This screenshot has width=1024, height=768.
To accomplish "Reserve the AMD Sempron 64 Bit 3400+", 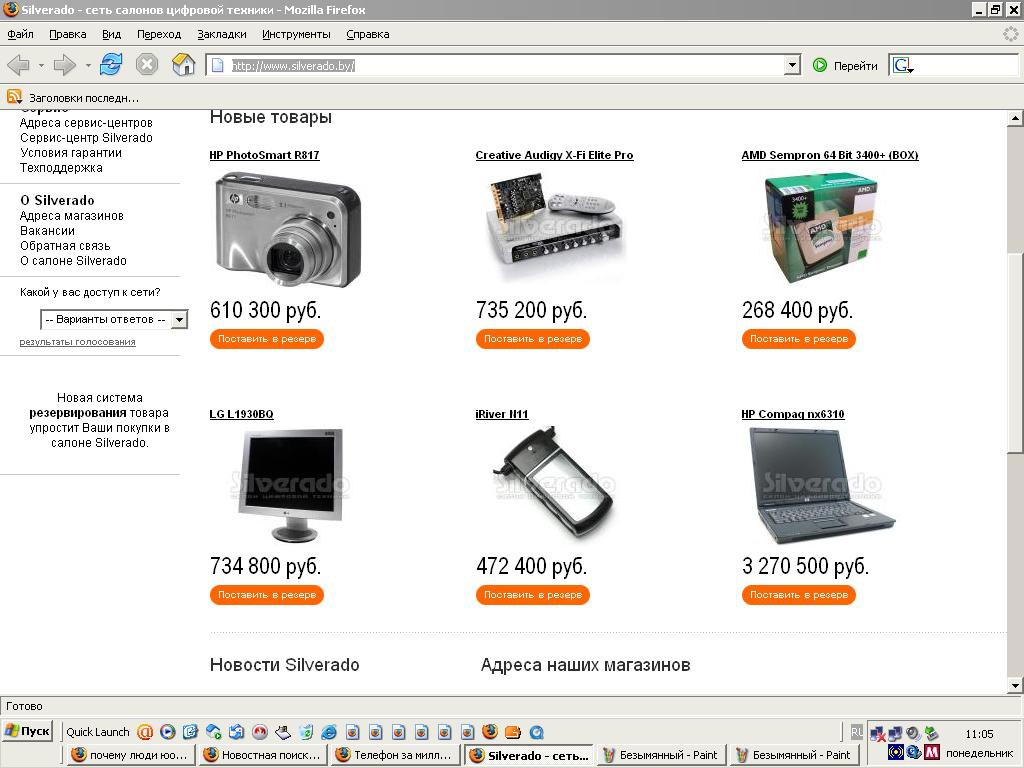I will click(799, 339).
